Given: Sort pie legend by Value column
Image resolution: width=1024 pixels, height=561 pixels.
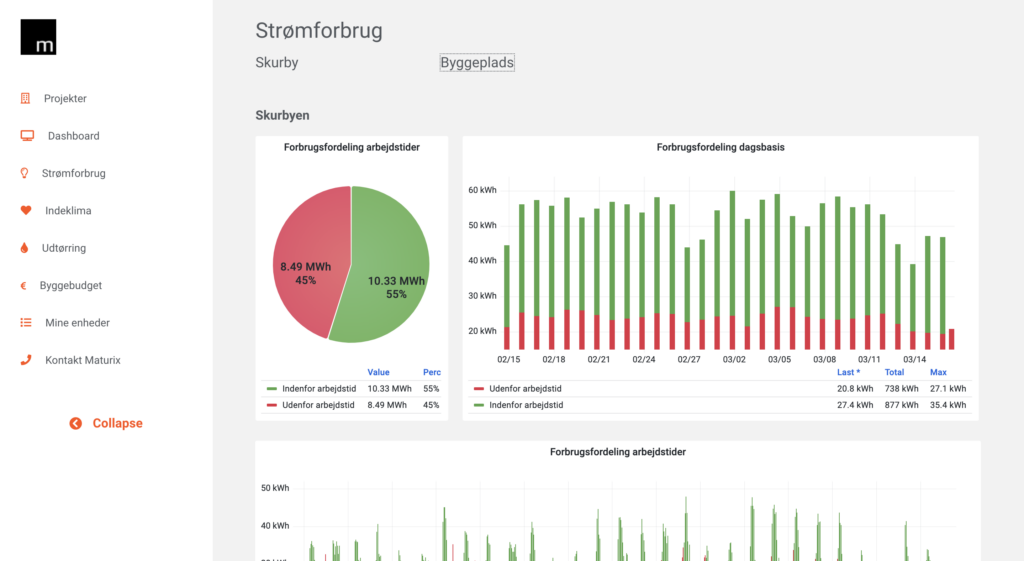Looking at the screenshot, I should (x=378, y=372).
